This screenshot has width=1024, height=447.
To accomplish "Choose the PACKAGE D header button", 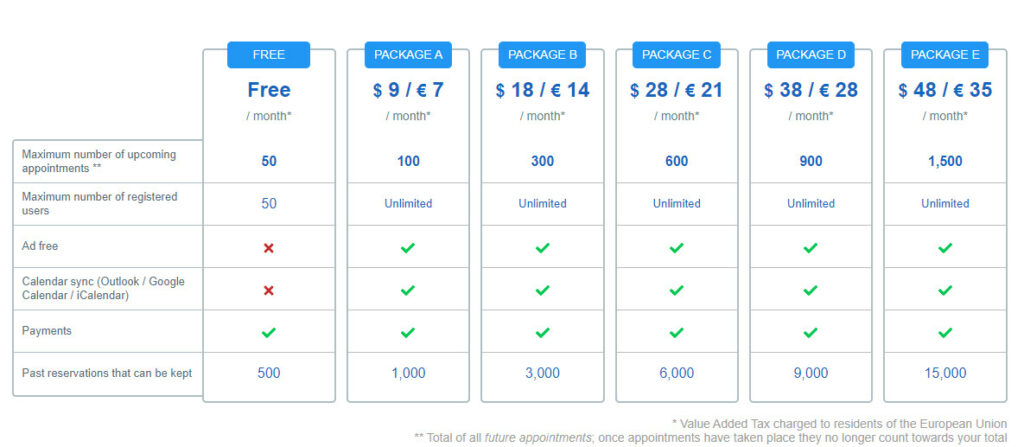I will pos(810,55).
